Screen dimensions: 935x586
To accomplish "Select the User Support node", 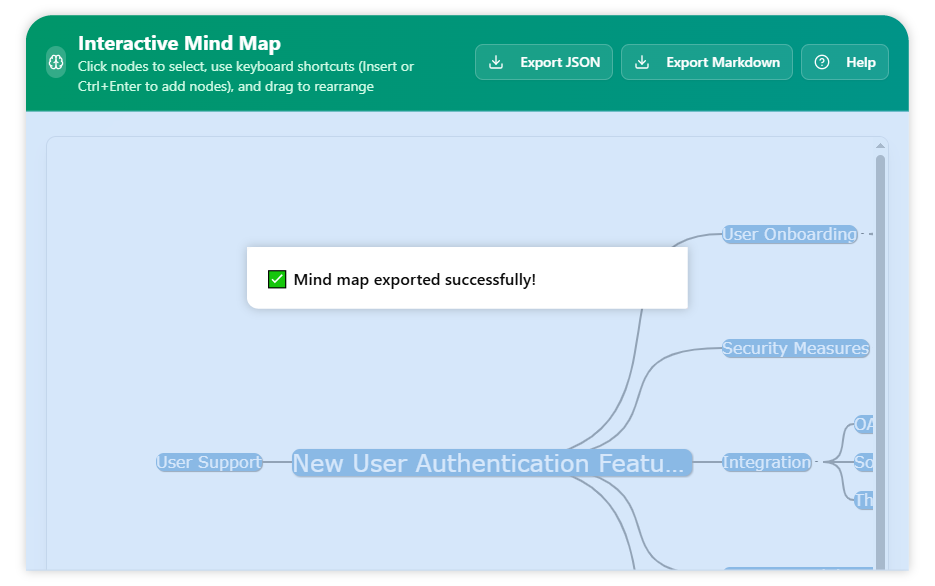I will (209, 462).
